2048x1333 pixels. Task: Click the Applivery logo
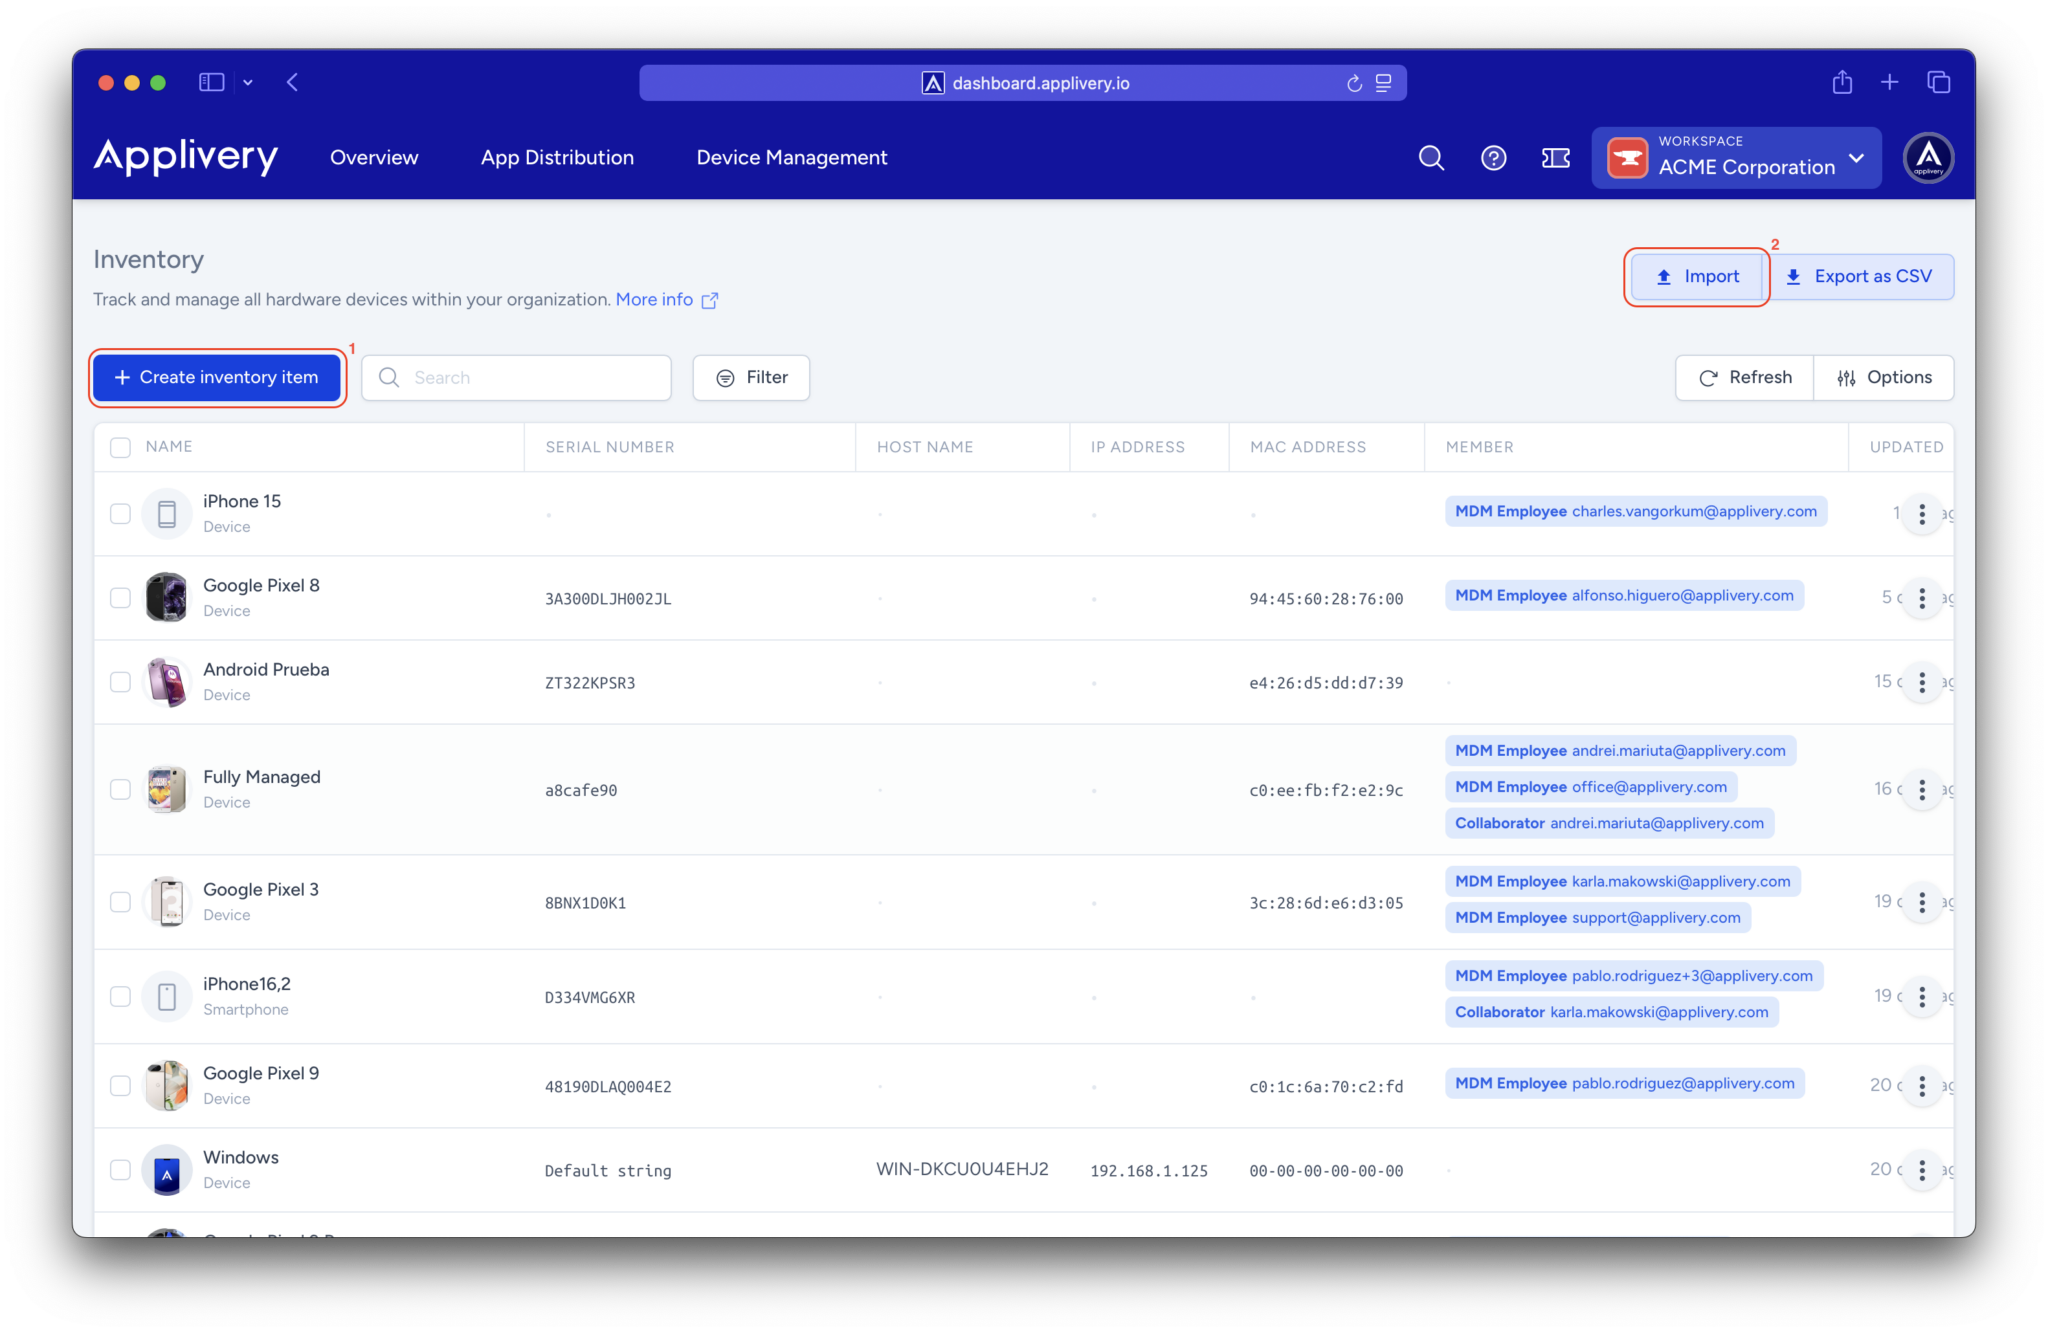click(x=186, y=157)
